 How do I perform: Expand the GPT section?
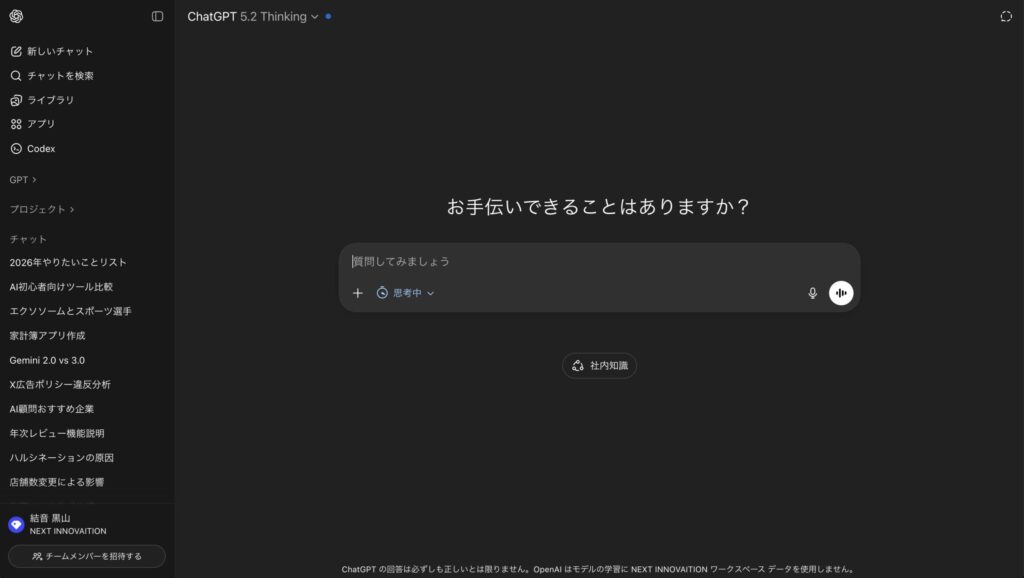[23, 180]
